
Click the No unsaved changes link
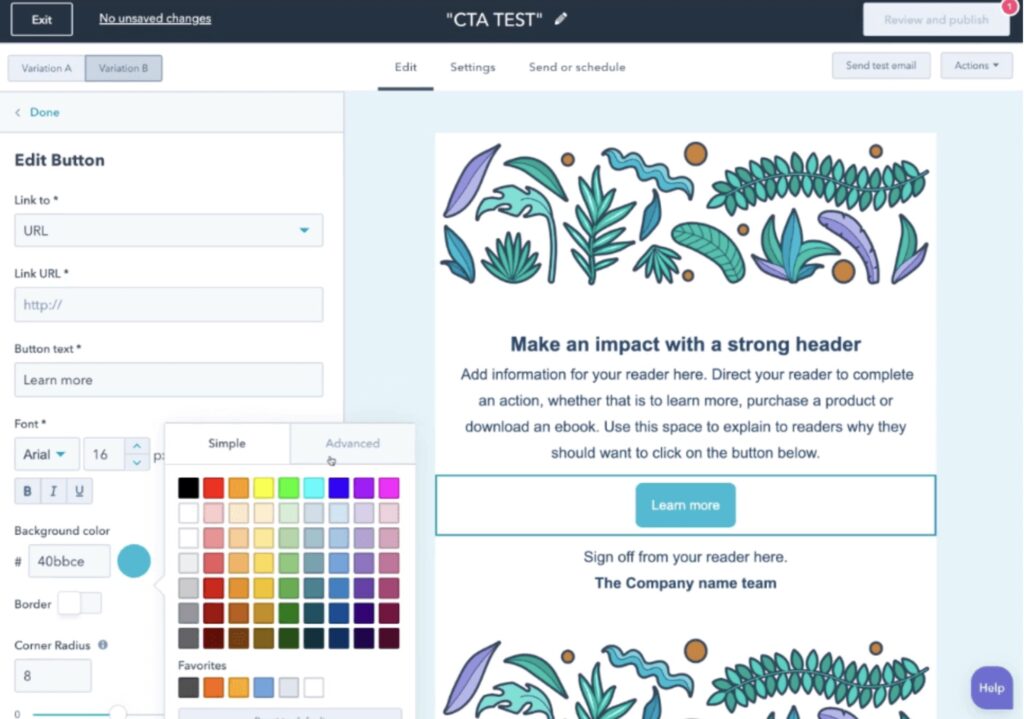click(x=154, y=18)
